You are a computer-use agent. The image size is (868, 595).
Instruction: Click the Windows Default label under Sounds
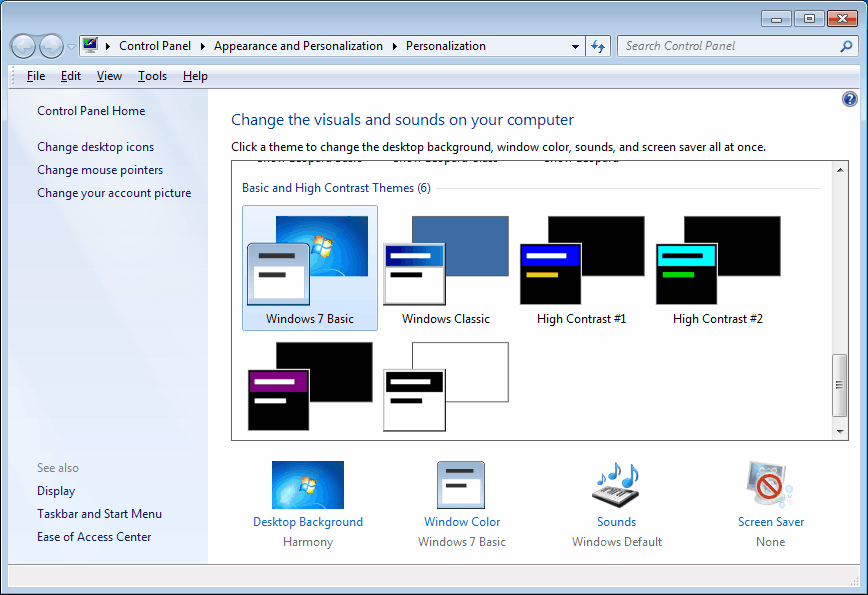point(617,542)
